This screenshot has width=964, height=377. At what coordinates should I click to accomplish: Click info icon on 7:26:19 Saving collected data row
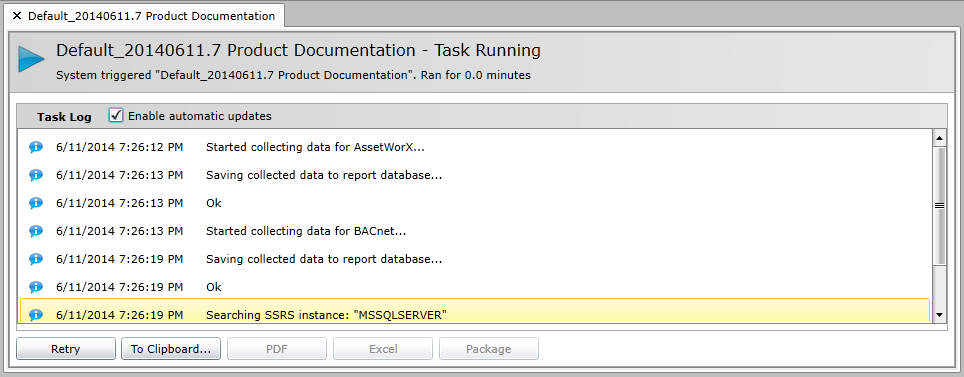click(36, 259)
